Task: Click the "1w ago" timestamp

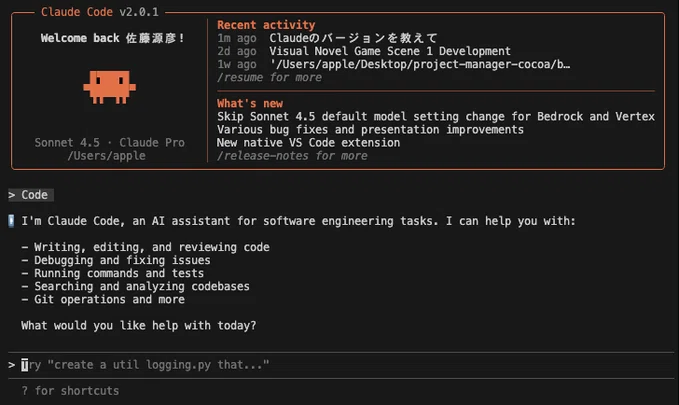Action: coord(237,64)
